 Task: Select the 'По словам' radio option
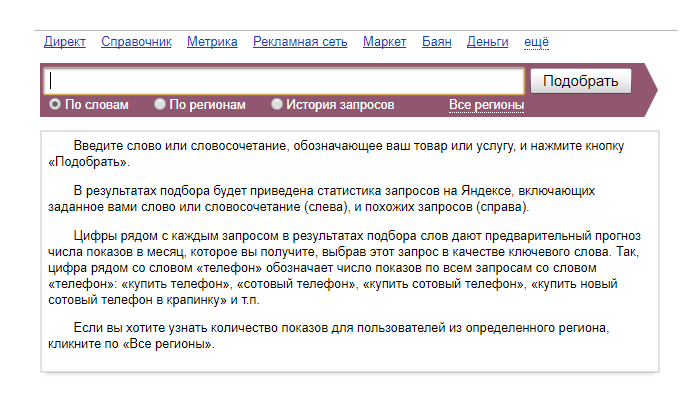coord(56,104)
